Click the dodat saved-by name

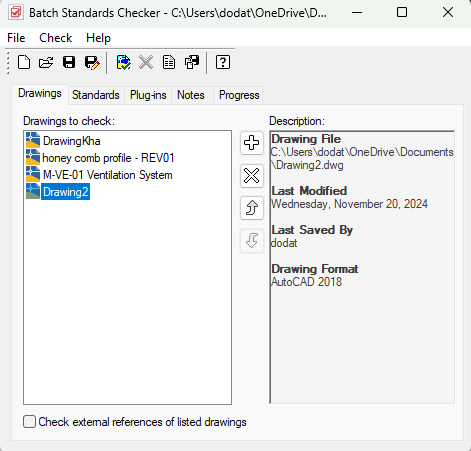284,243
